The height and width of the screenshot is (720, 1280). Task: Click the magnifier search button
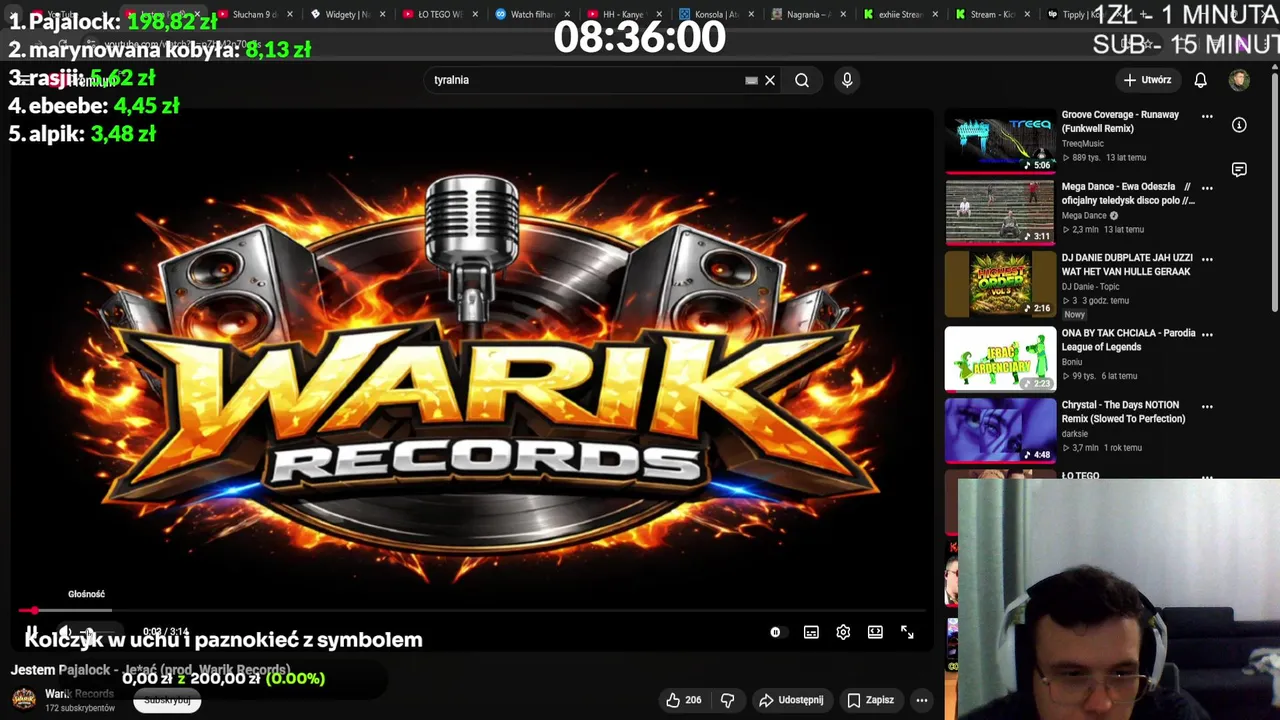802,80
